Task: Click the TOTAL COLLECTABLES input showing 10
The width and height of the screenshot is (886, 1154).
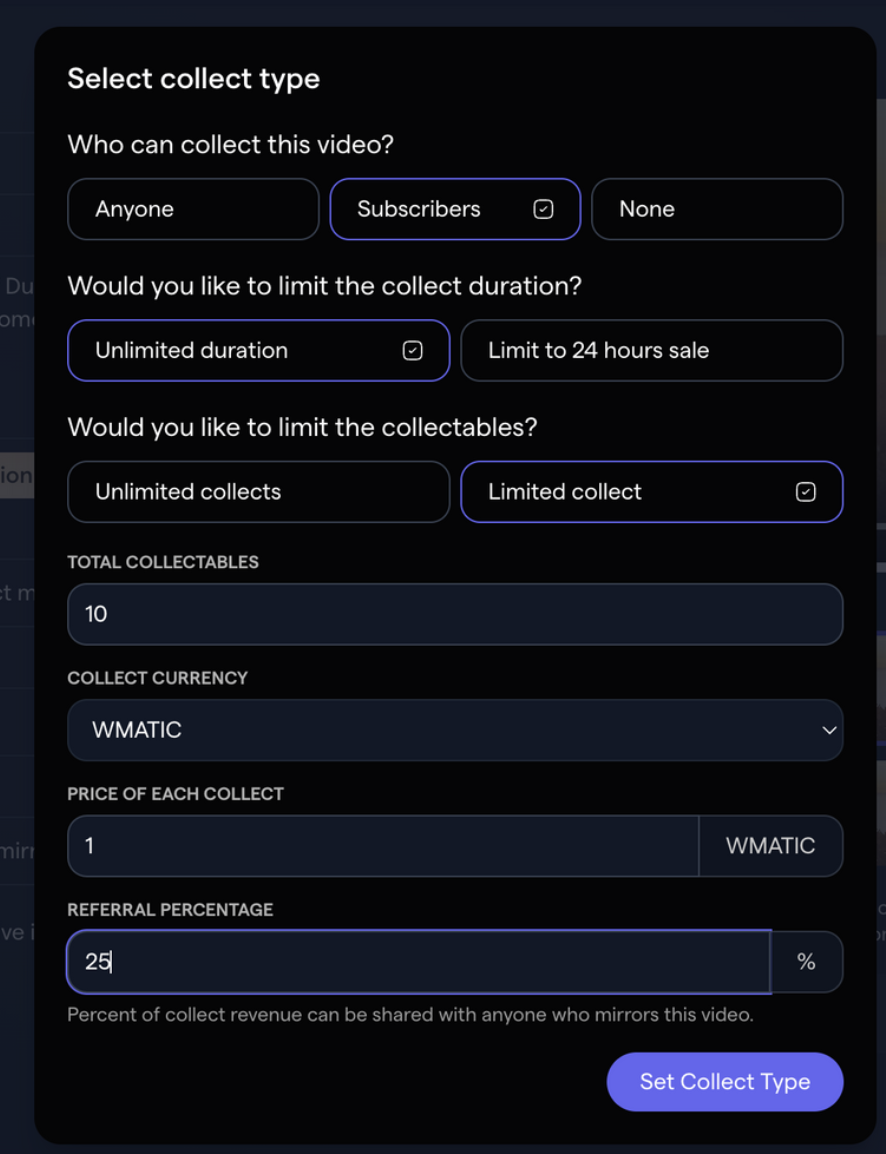Action: (455, 614)
